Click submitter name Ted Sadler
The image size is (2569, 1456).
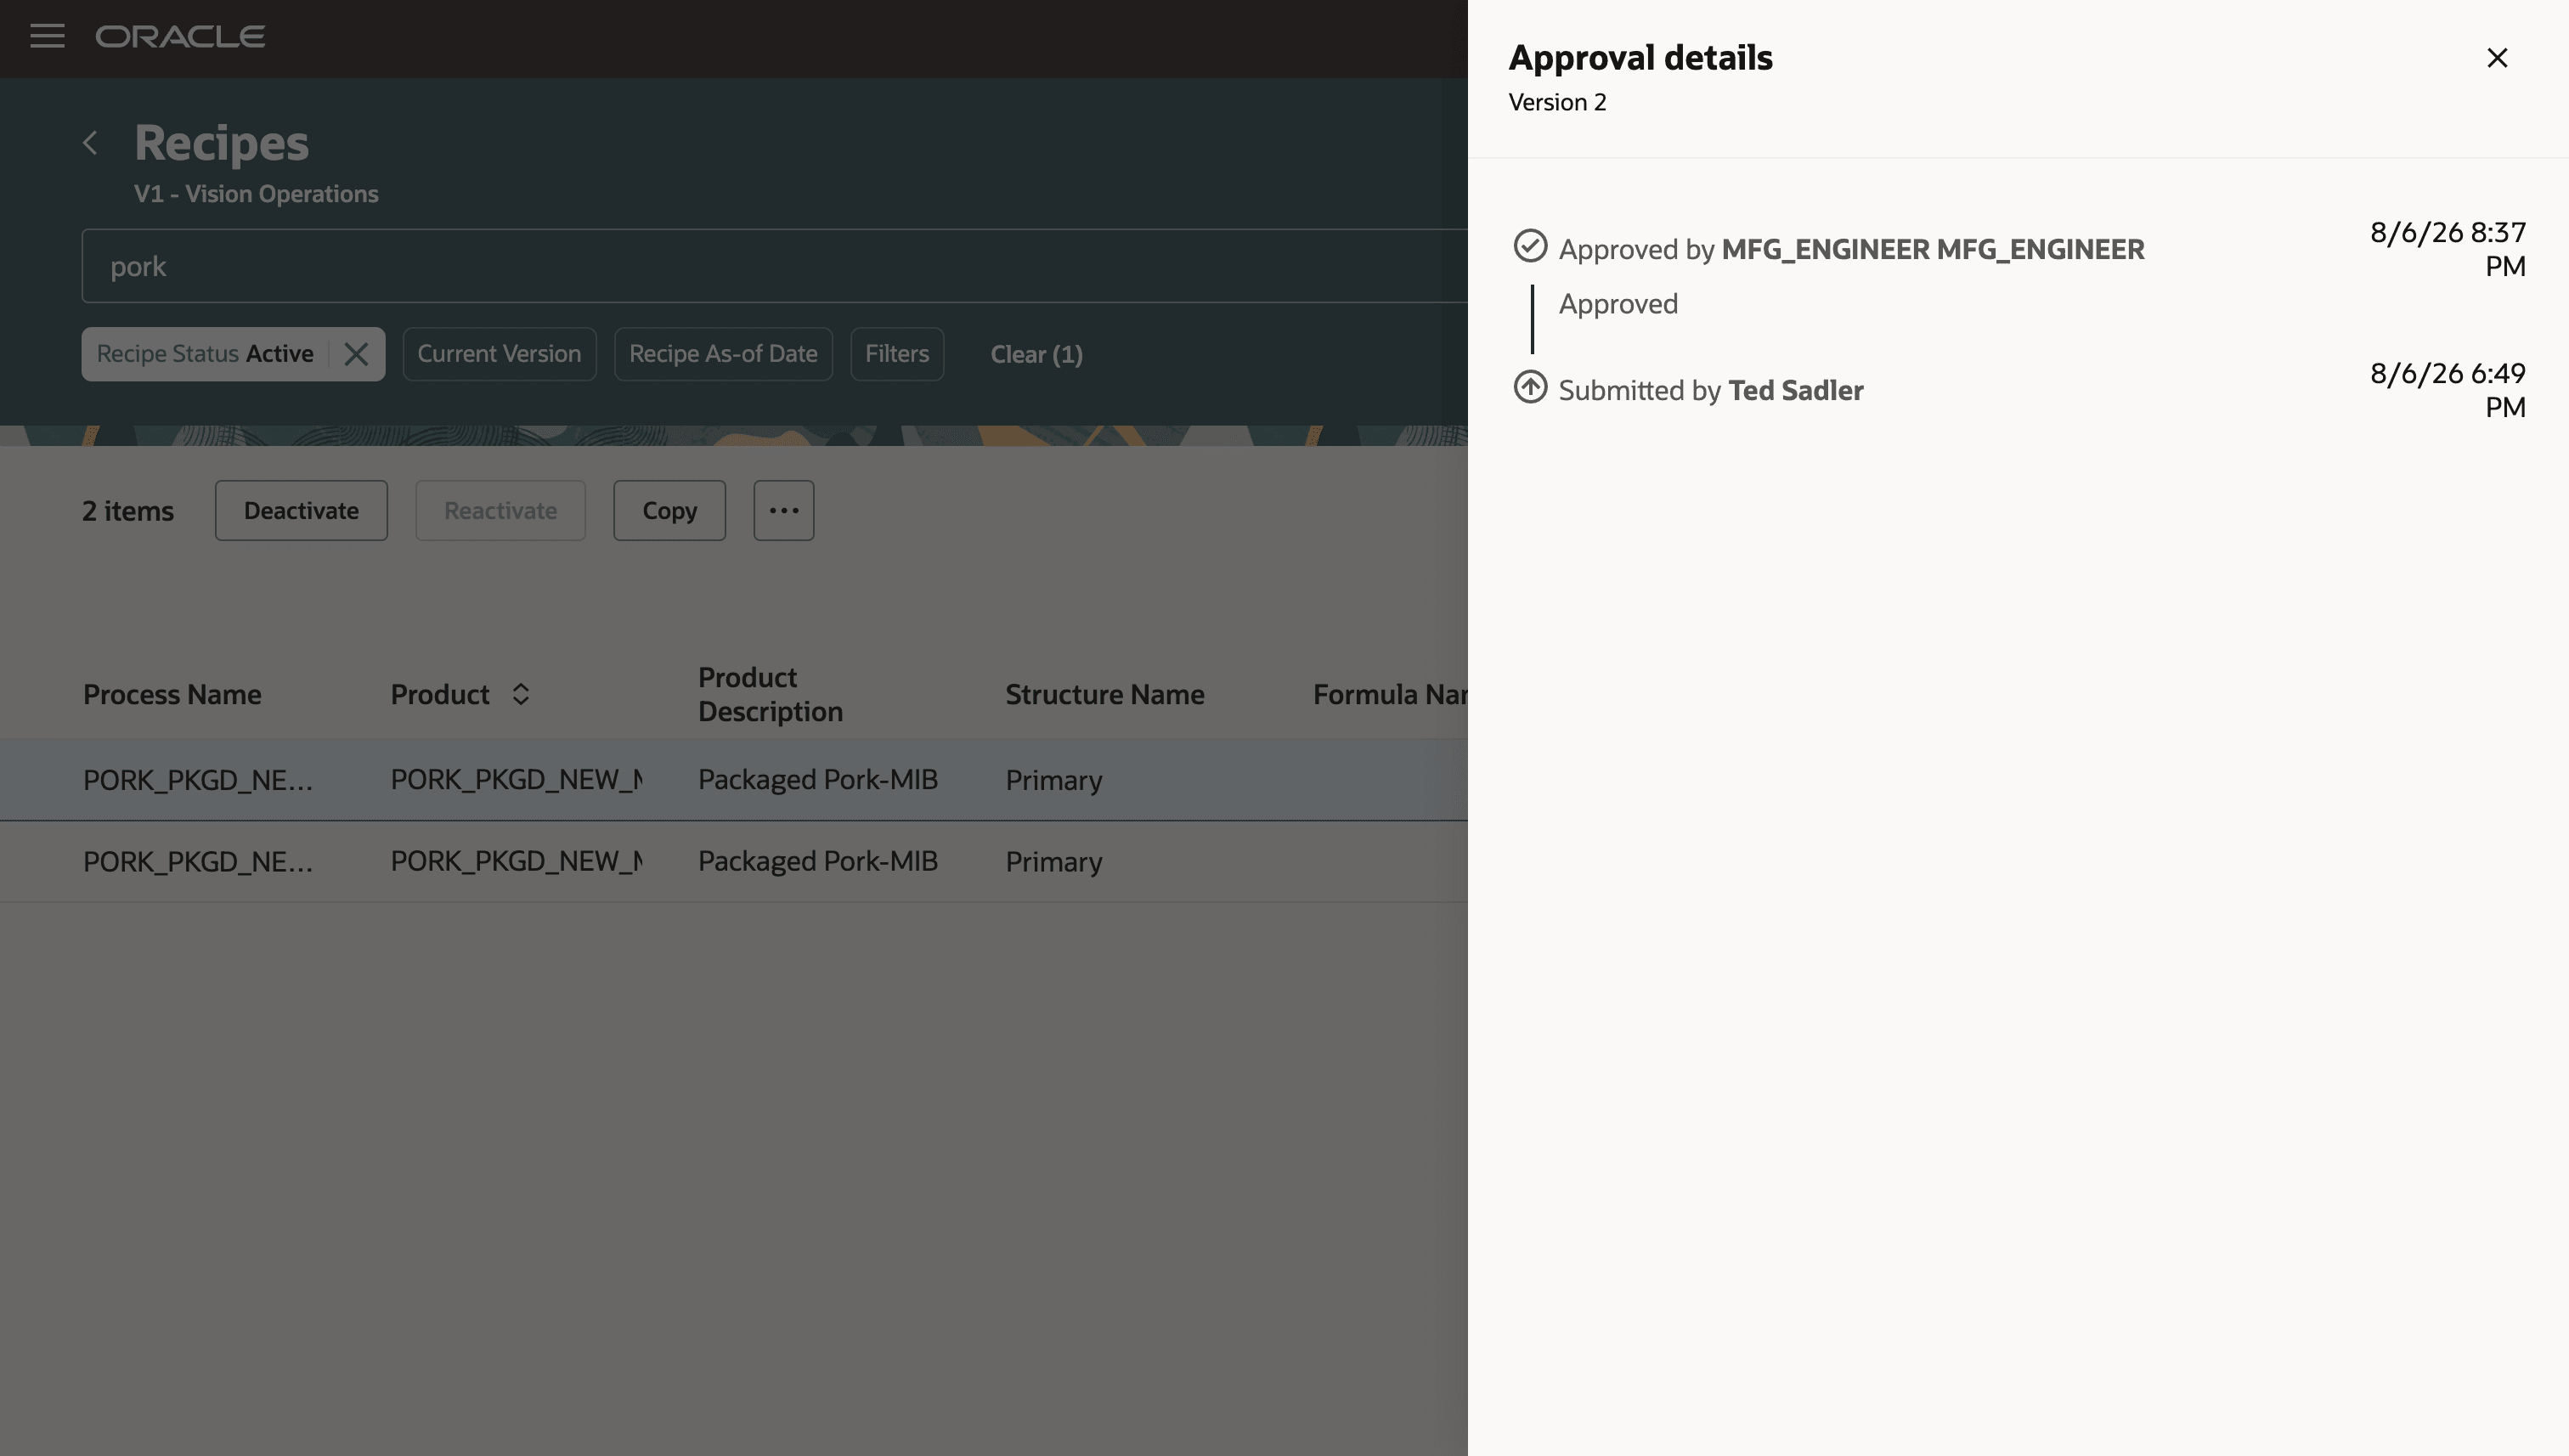(1796, 391)
